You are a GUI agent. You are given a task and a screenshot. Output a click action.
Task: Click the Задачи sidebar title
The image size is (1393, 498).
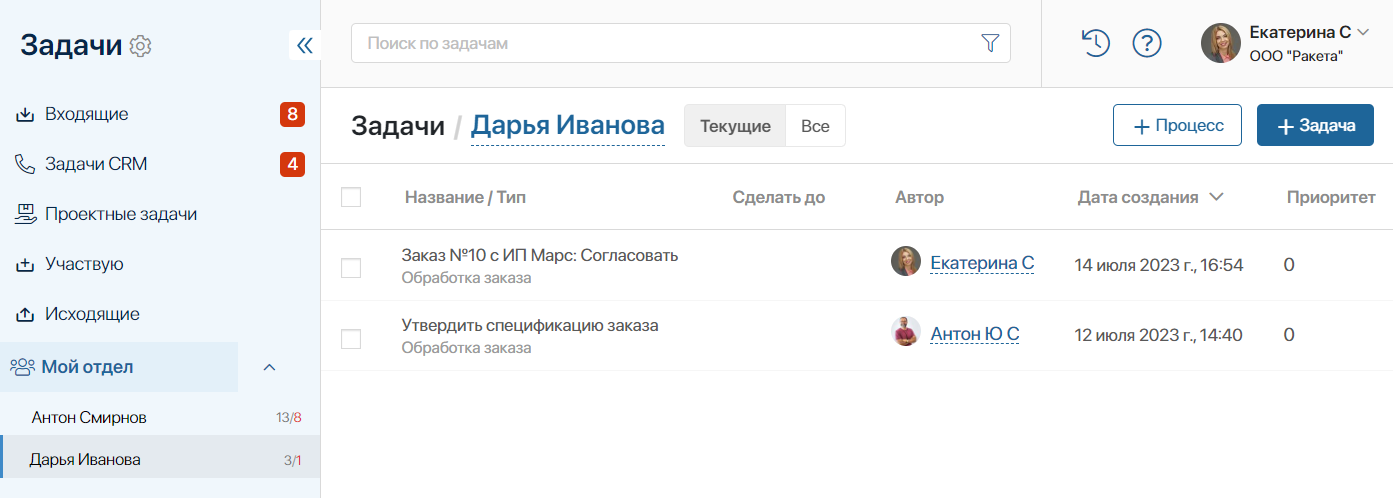point(71,45)
